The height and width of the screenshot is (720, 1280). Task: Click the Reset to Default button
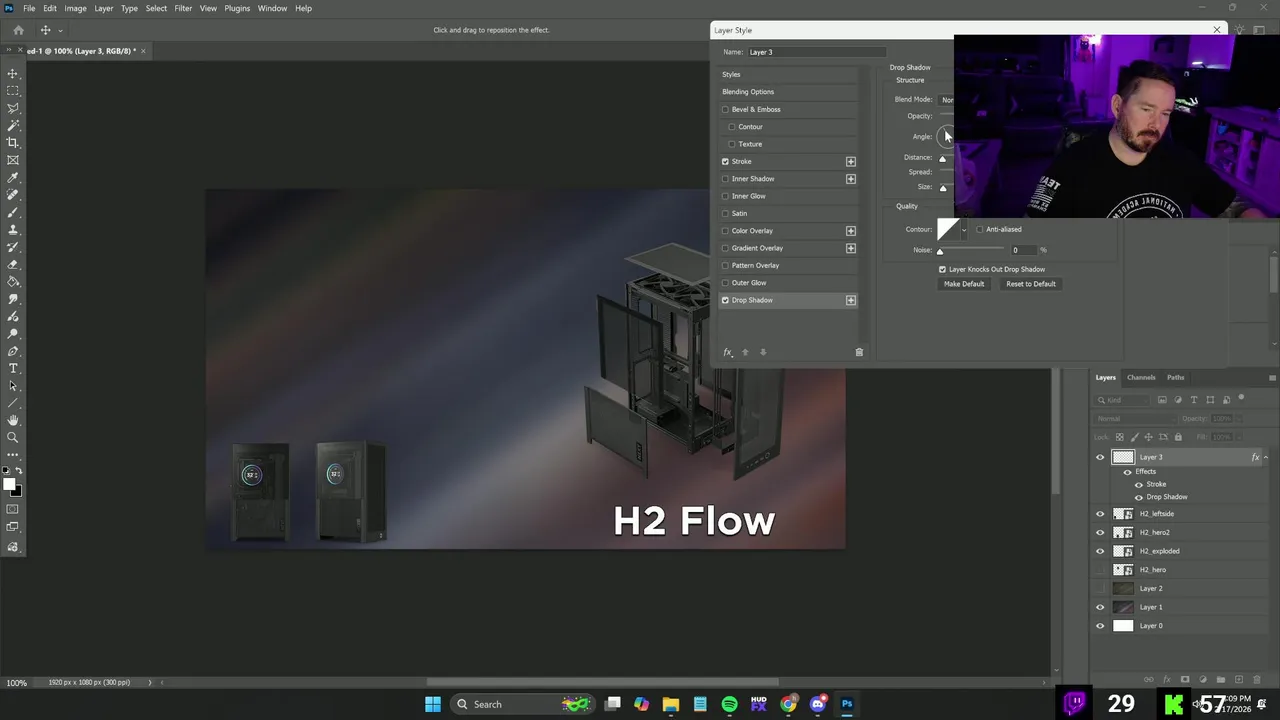(1031, 284)
